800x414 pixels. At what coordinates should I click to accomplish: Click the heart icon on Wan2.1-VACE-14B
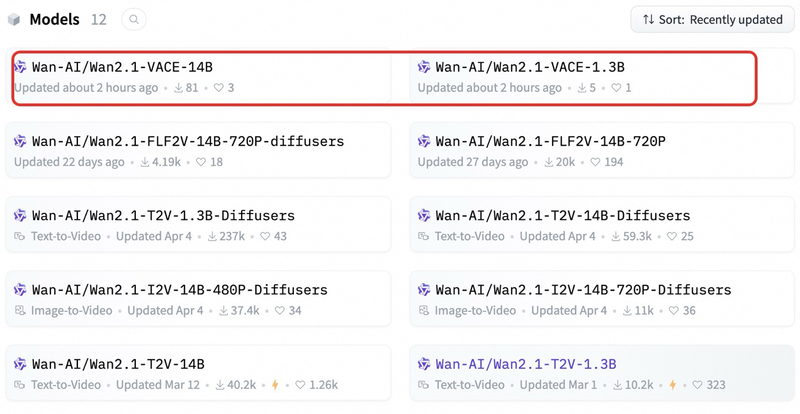click(219, 88)
